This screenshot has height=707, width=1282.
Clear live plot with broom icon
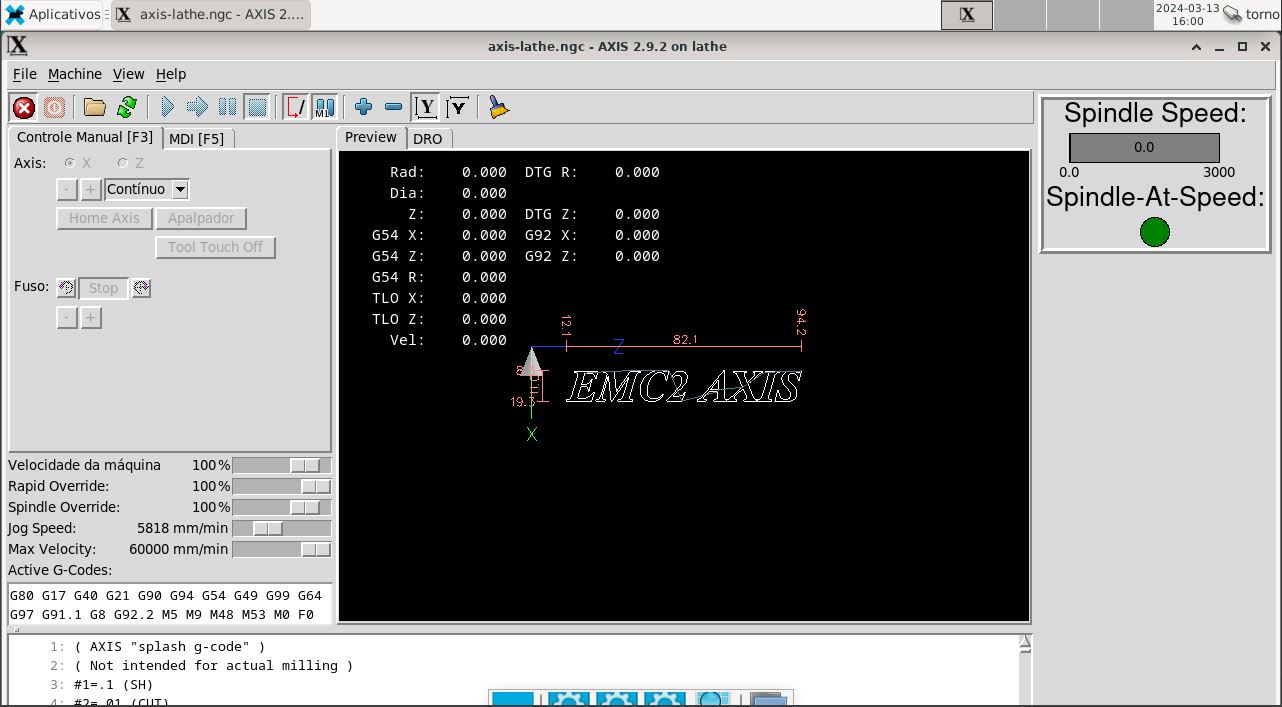(498, 107)
